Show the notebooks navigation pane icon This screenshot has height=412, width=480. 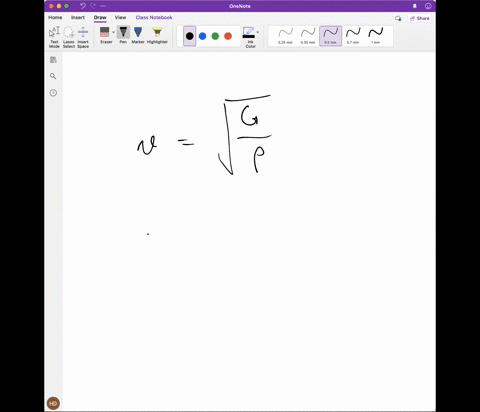pyautogui.click(x=53, y=60)
